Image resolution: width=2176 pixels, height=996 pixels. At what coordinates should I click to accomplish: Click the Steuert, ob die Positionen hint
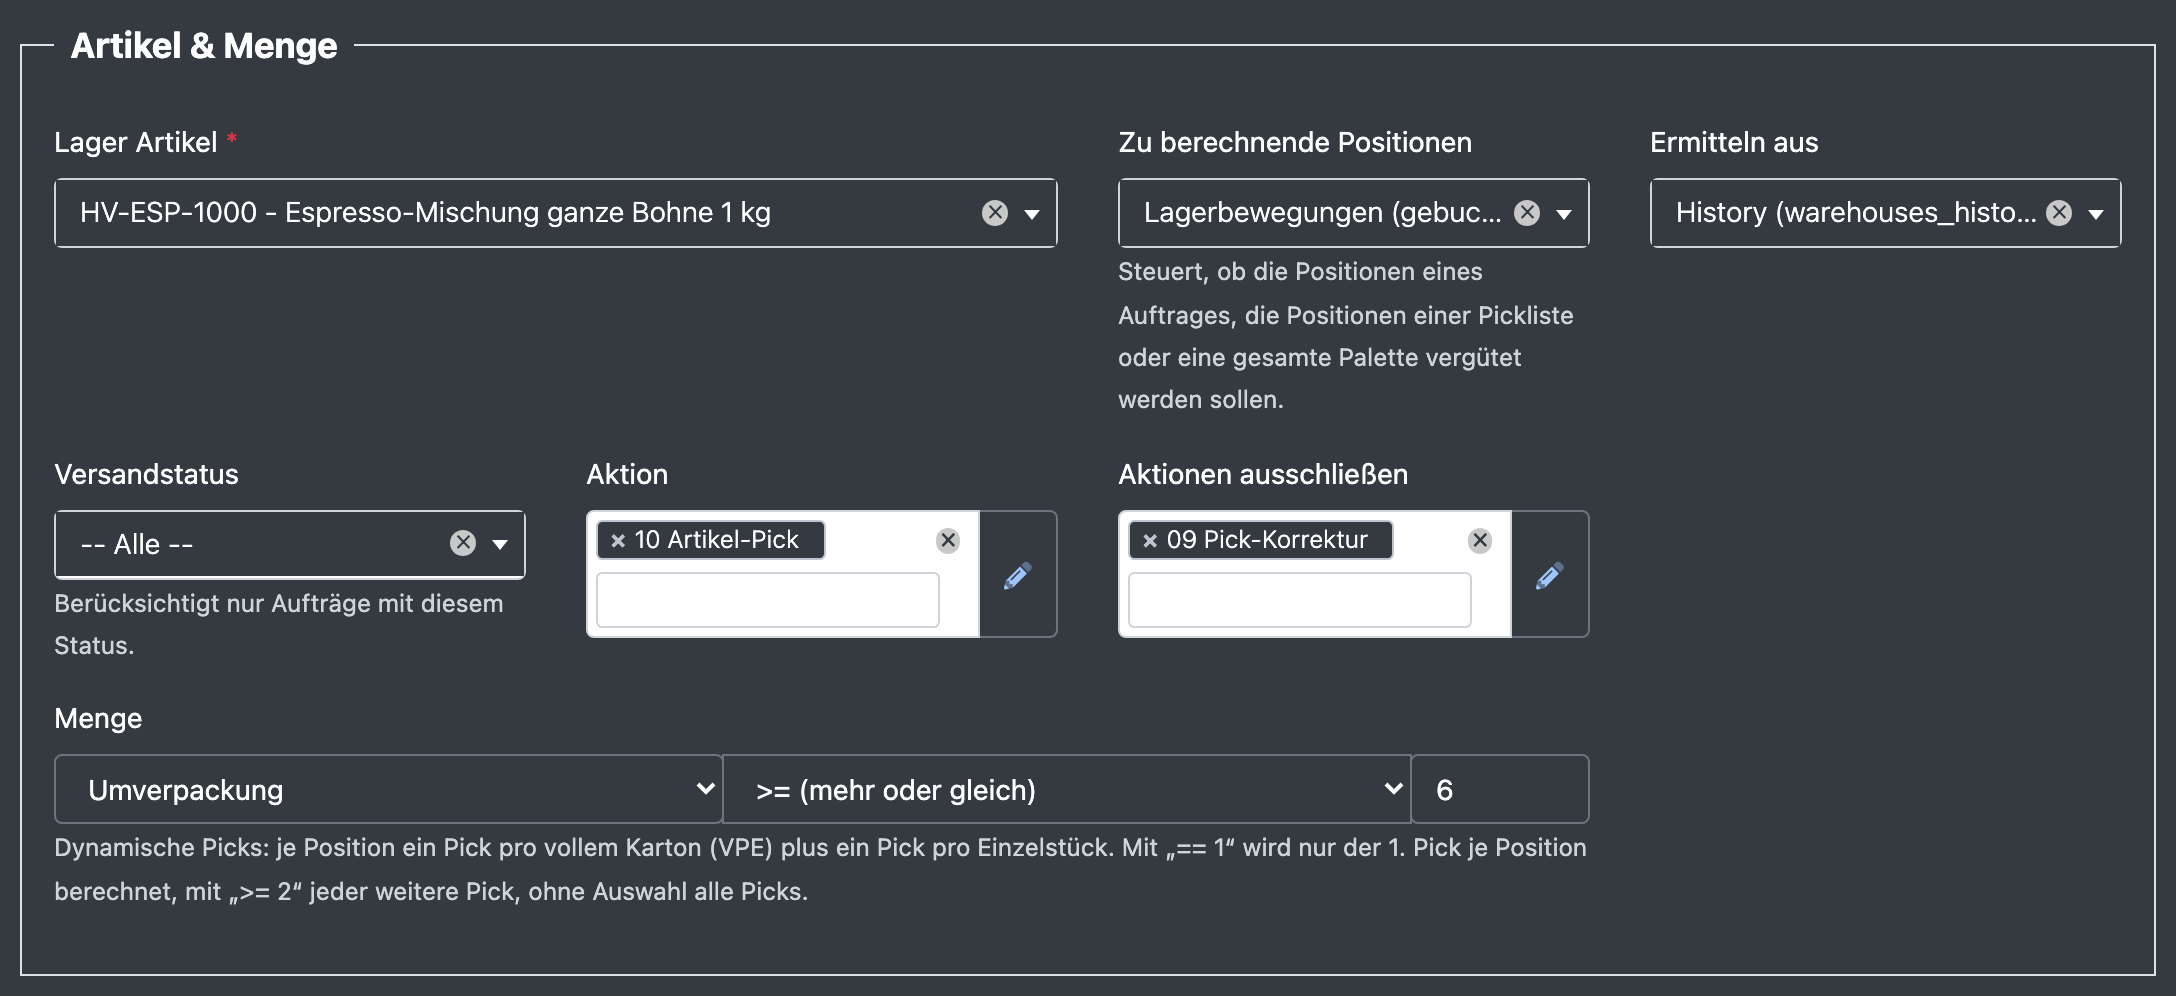(x=1346, y=335)
